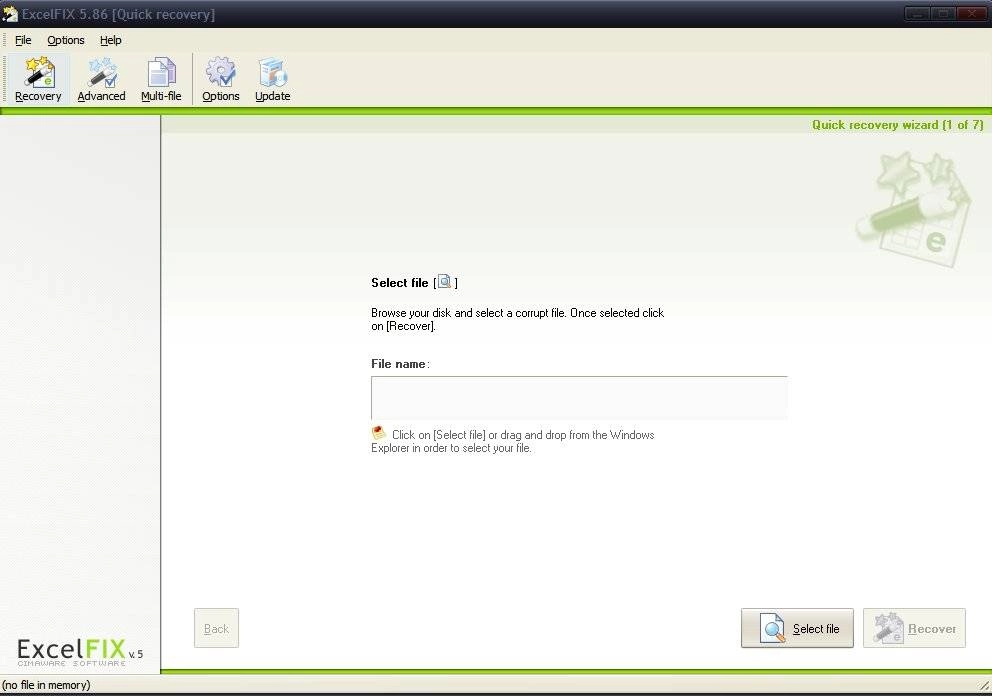Maximize the ExcelFIX window

(x=943, y=13)
